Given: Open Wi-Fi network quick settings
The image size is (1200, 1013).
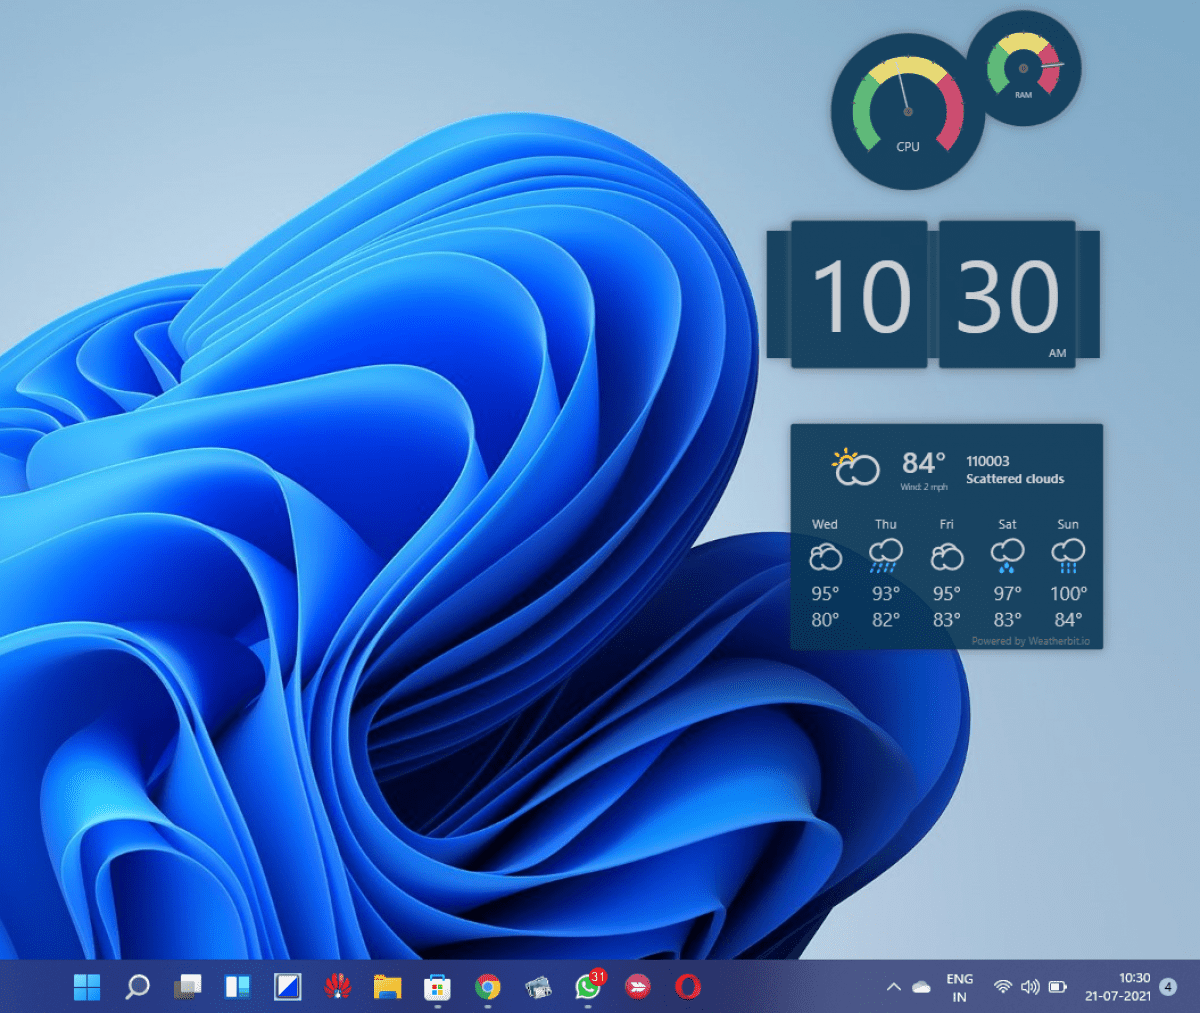Looking at the screenshot, I should pyautogui.click(x=1002, y=987).
